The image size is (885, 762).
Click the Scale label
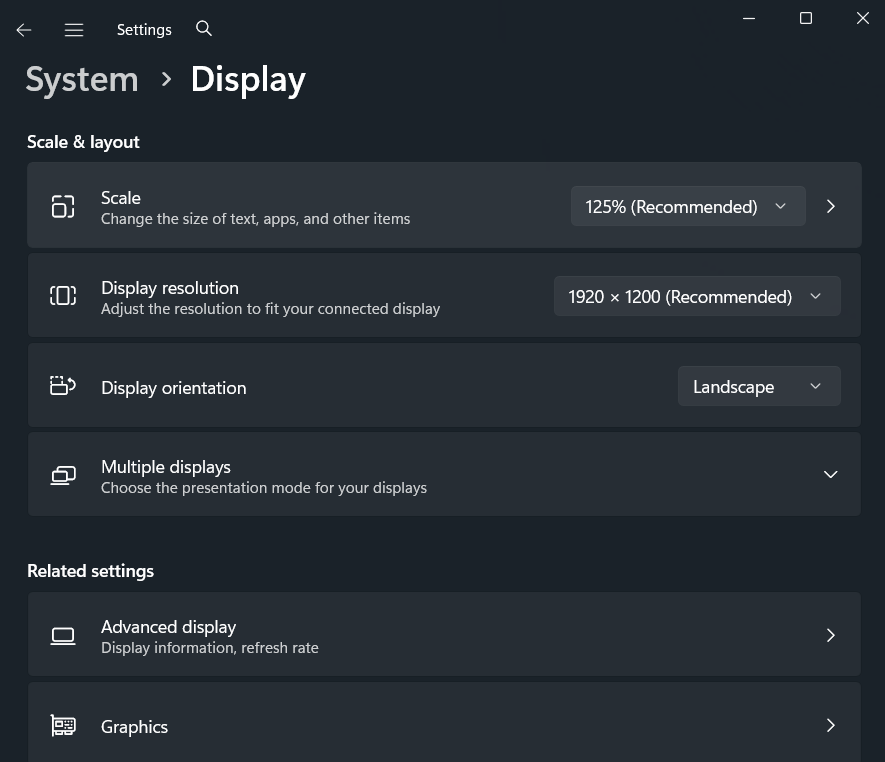[121, 198]
